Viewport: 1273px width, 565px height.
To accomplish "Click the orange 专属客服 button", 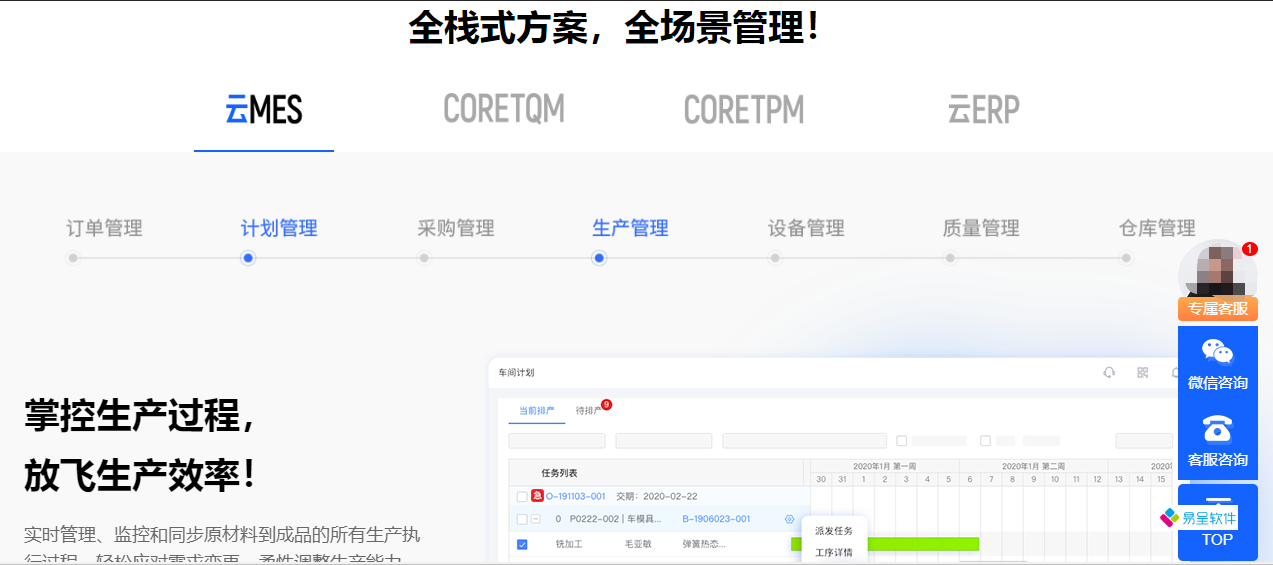I will click(1218, 309).
